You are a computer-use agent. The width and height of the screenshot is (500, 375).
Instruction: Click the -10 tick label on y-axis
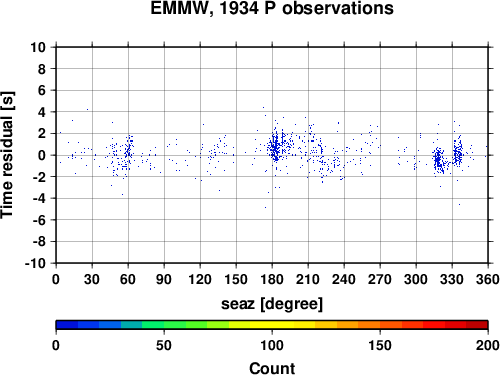[35, 263]
